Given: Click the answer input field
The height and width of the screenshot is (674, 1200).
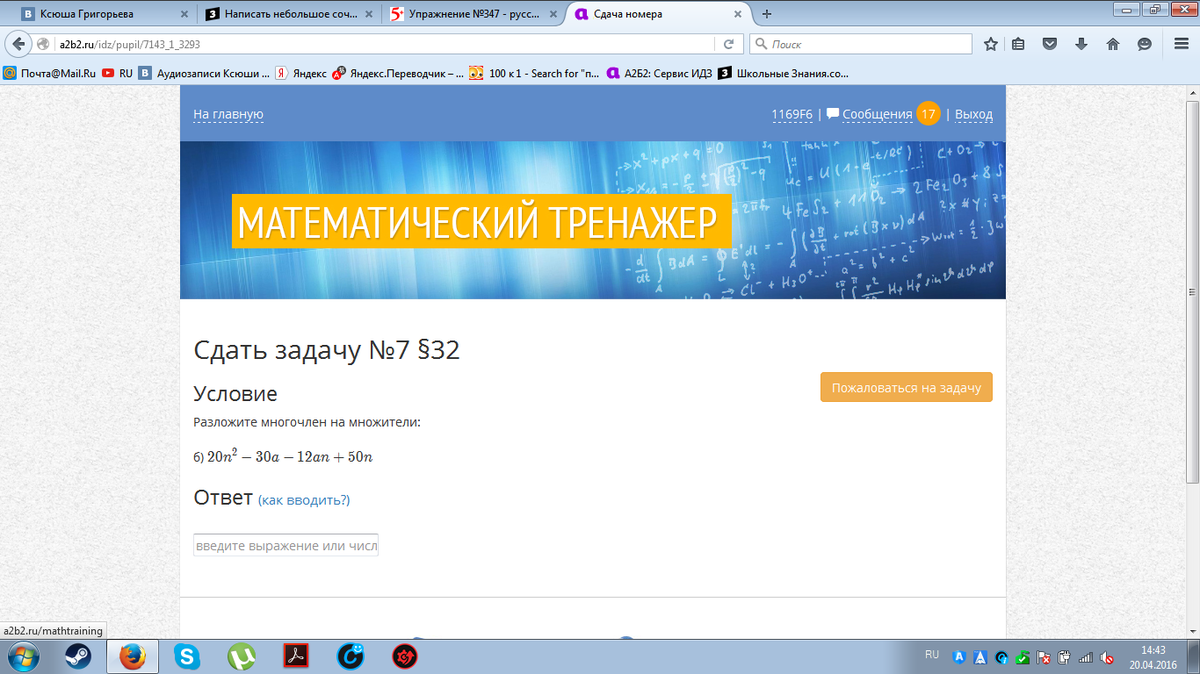Looking at the screenshot, I should (x=286, y=546).
